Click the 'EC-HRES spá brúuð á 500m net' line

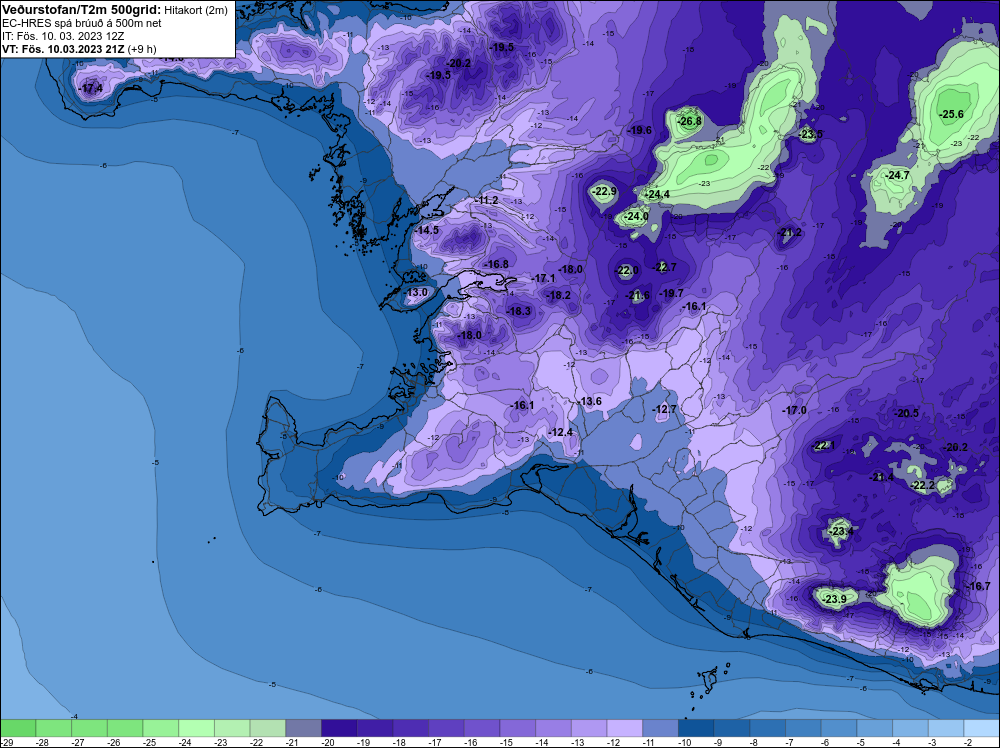pos(82,24)
